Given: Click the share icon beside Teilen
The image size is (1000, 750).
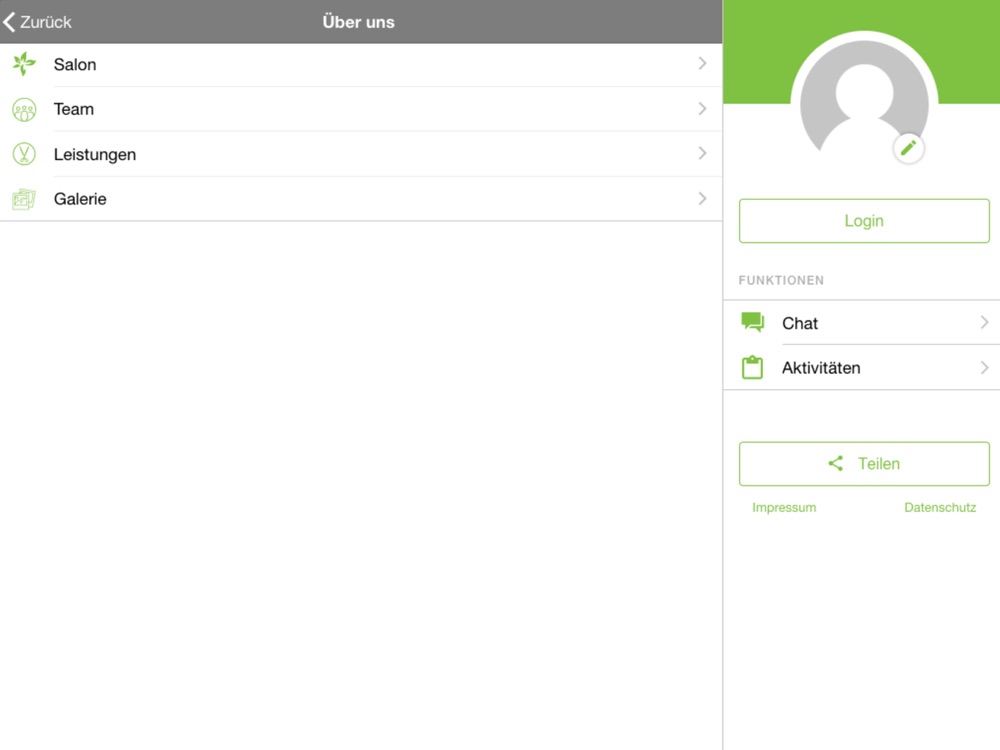Looking at the screenshot, I should click(x=835, y=464).
